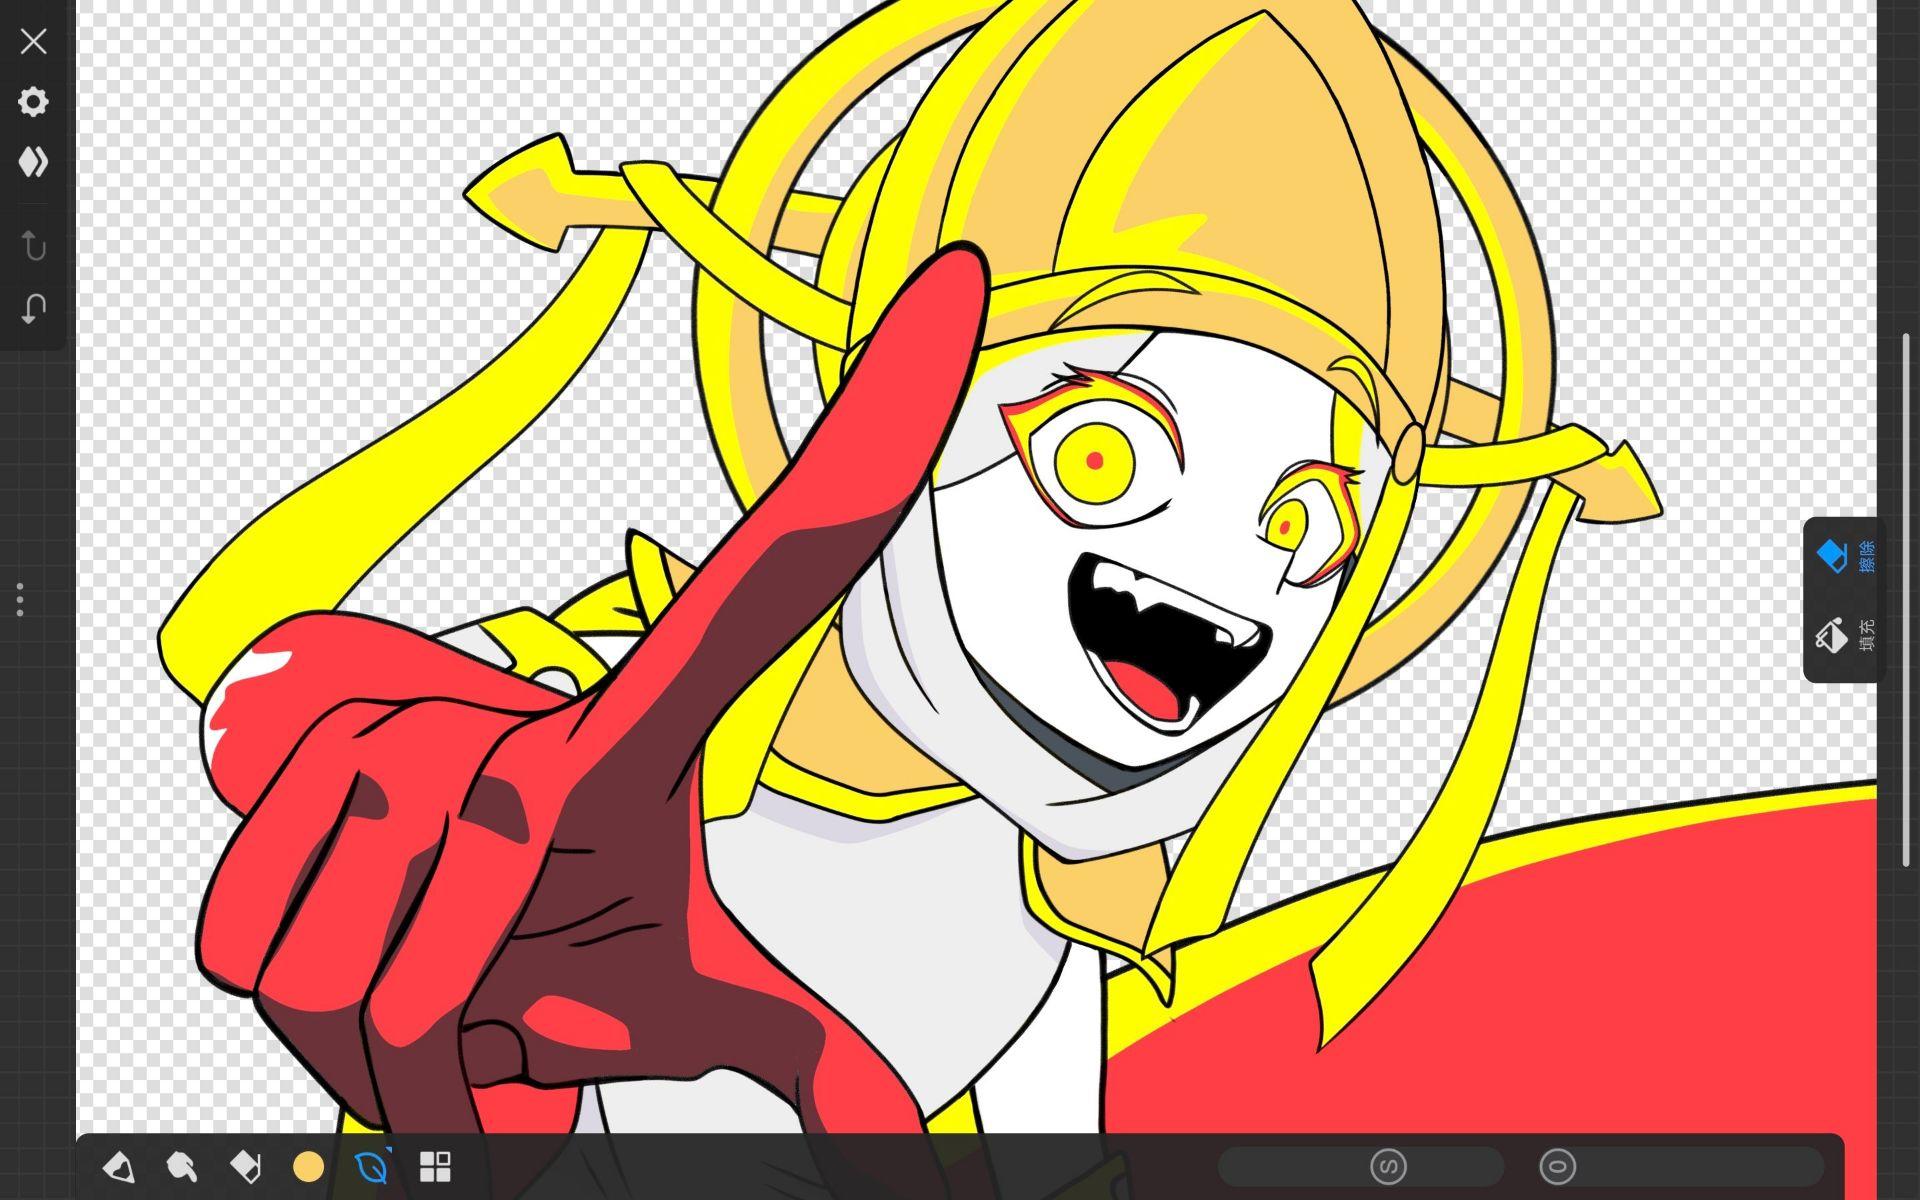
Task: Open the three-dot handle on left edge
Action: 20,599
